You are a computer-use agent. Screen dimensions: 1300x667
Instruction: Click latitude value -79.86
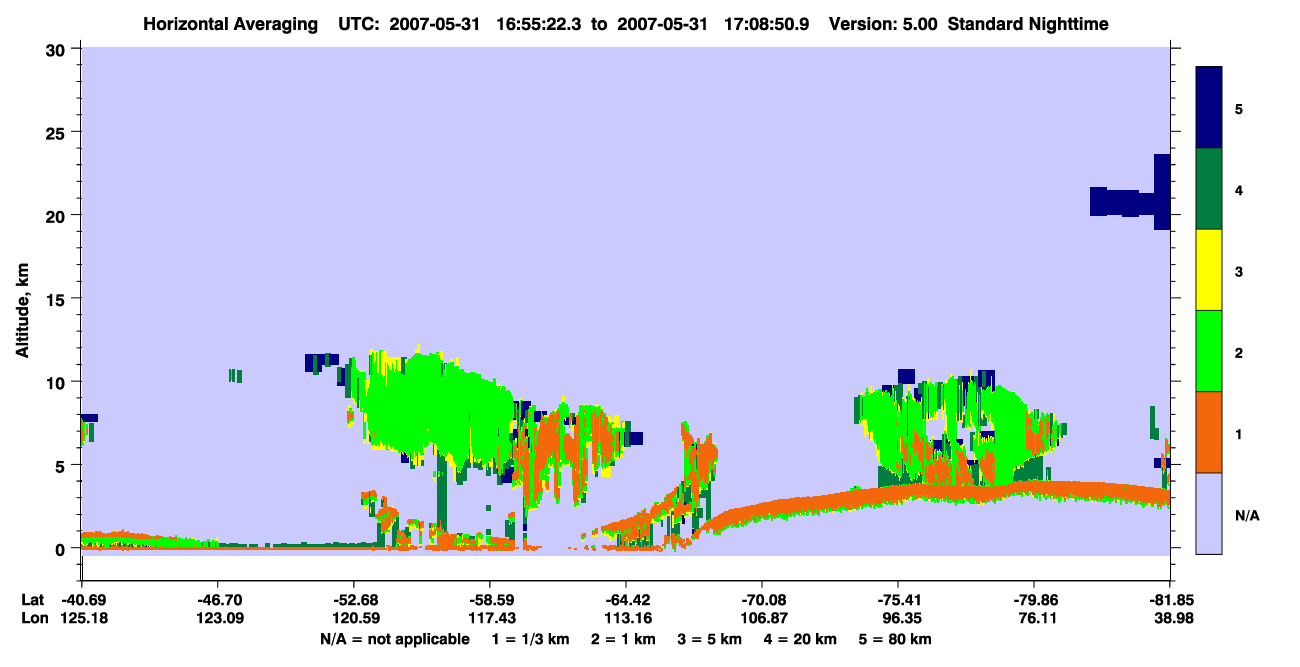pos(1034,600)
